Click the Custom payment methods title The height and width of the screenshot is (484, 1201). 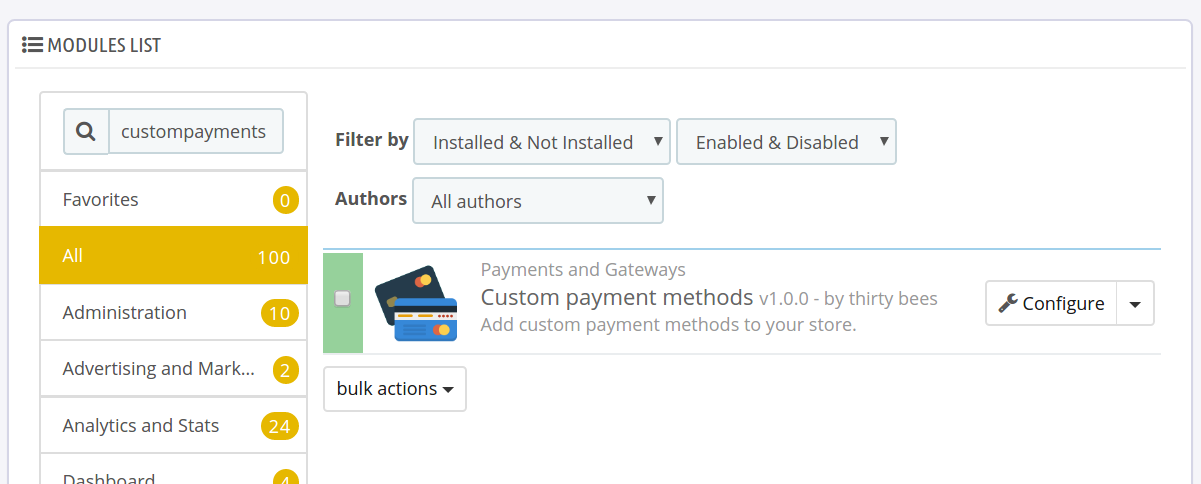pos(616,298)
